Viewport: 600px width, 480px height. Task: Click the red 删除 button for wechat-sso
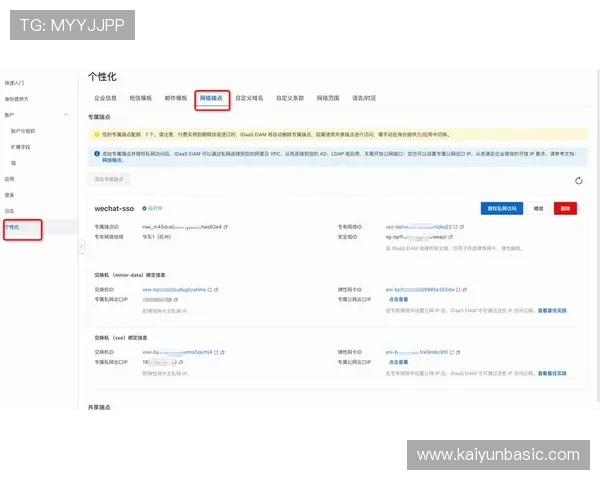point(565,208)
